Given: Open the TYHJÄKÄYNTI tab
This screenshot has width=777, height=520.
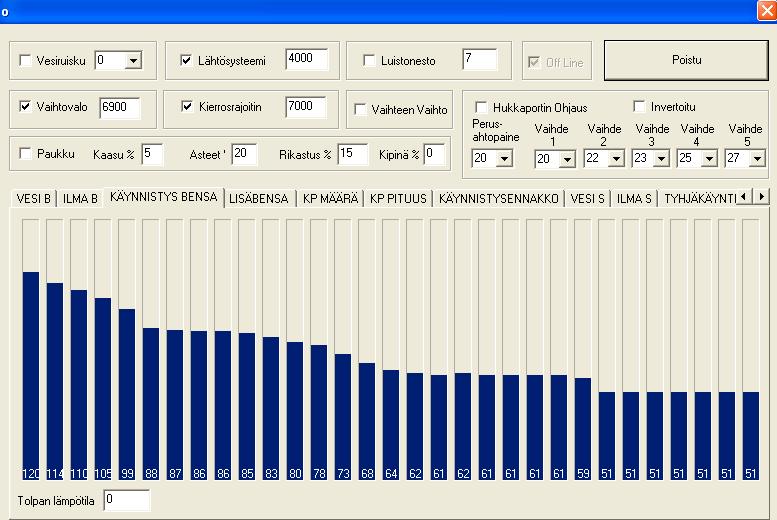Looking at the screenshot, I should click(x=699, y=199).
